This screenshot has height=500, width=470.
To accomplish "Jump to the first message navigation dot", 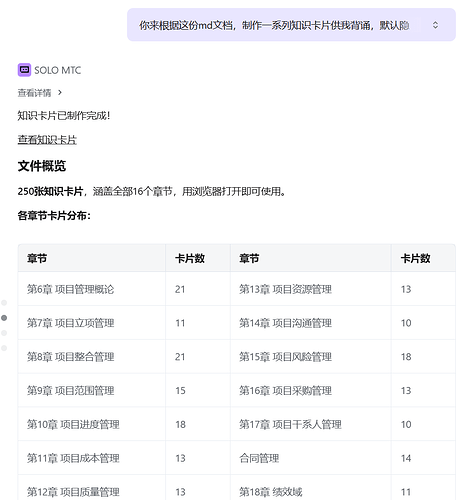I will point(4,303).
